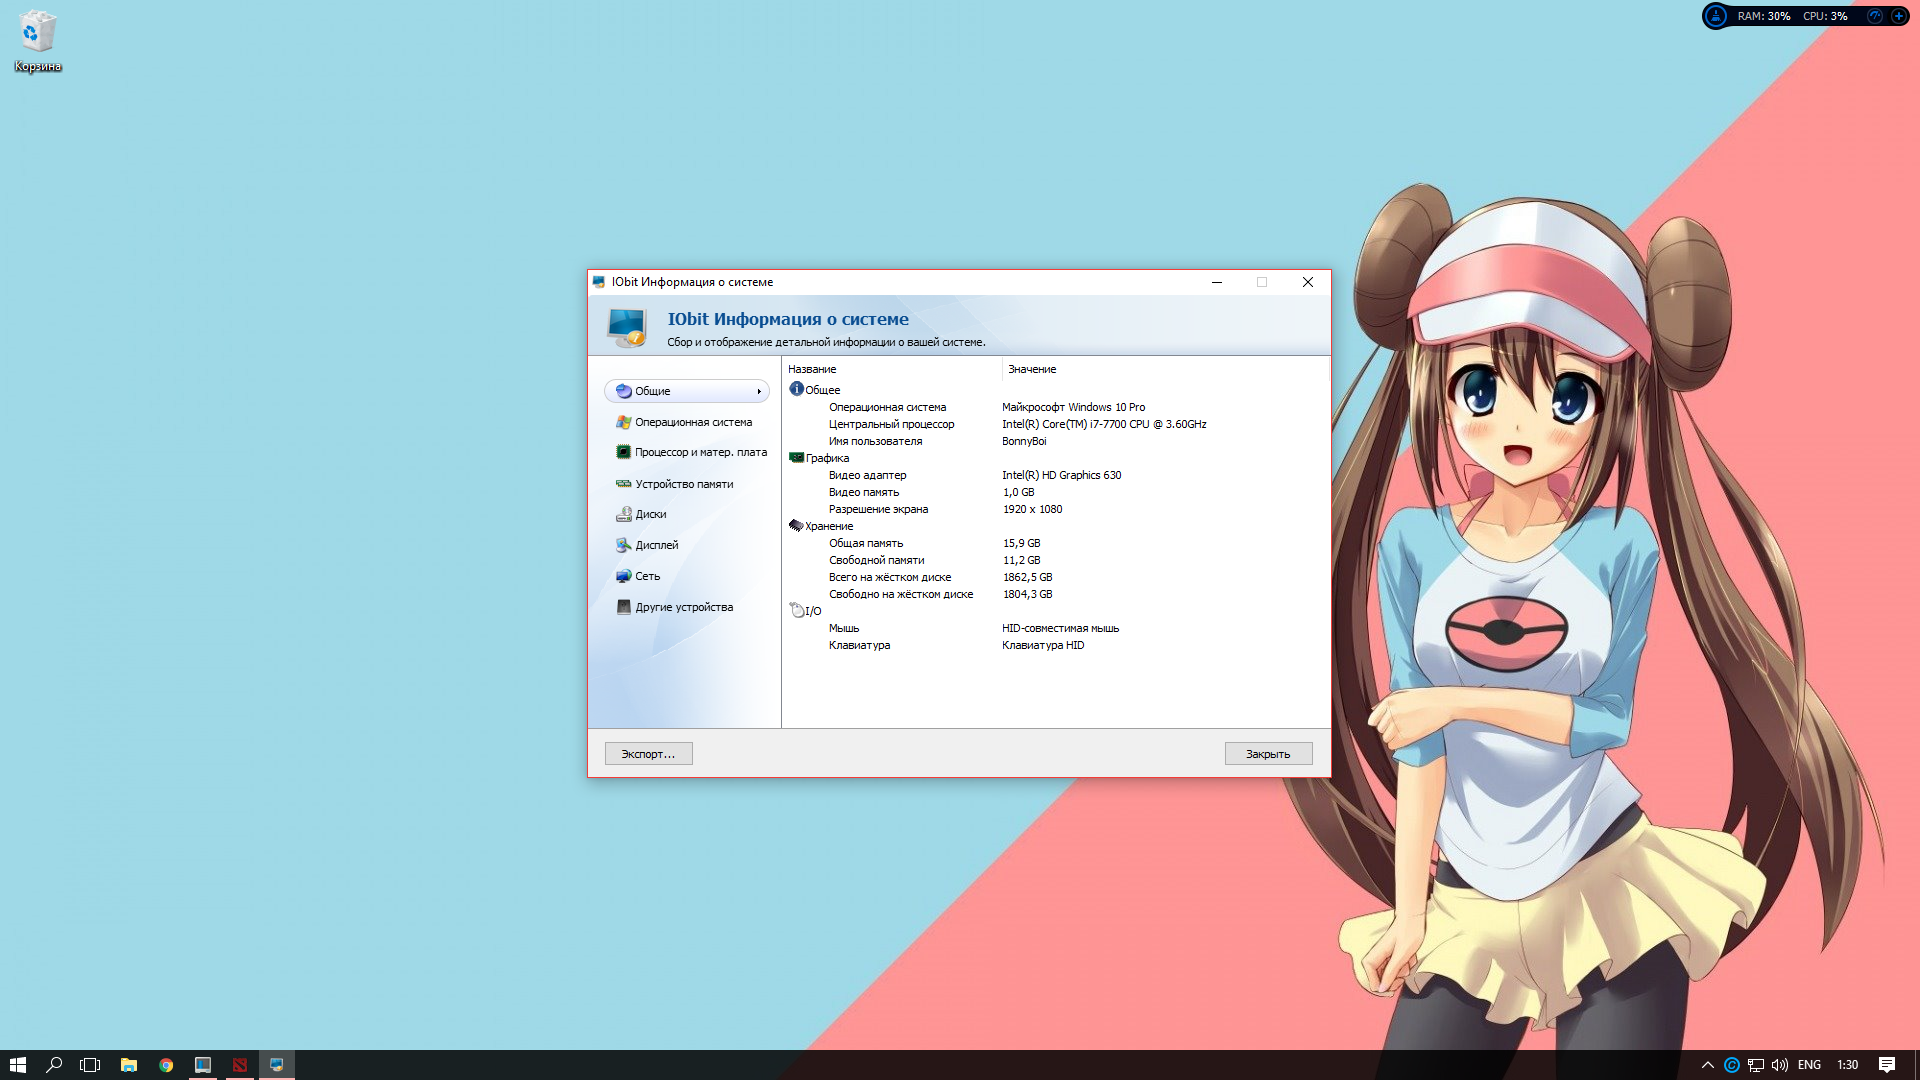Click the graphics card icon of Графика group
The height and width of the screenshot is (1080, 1920).
[x=796, y=457]
